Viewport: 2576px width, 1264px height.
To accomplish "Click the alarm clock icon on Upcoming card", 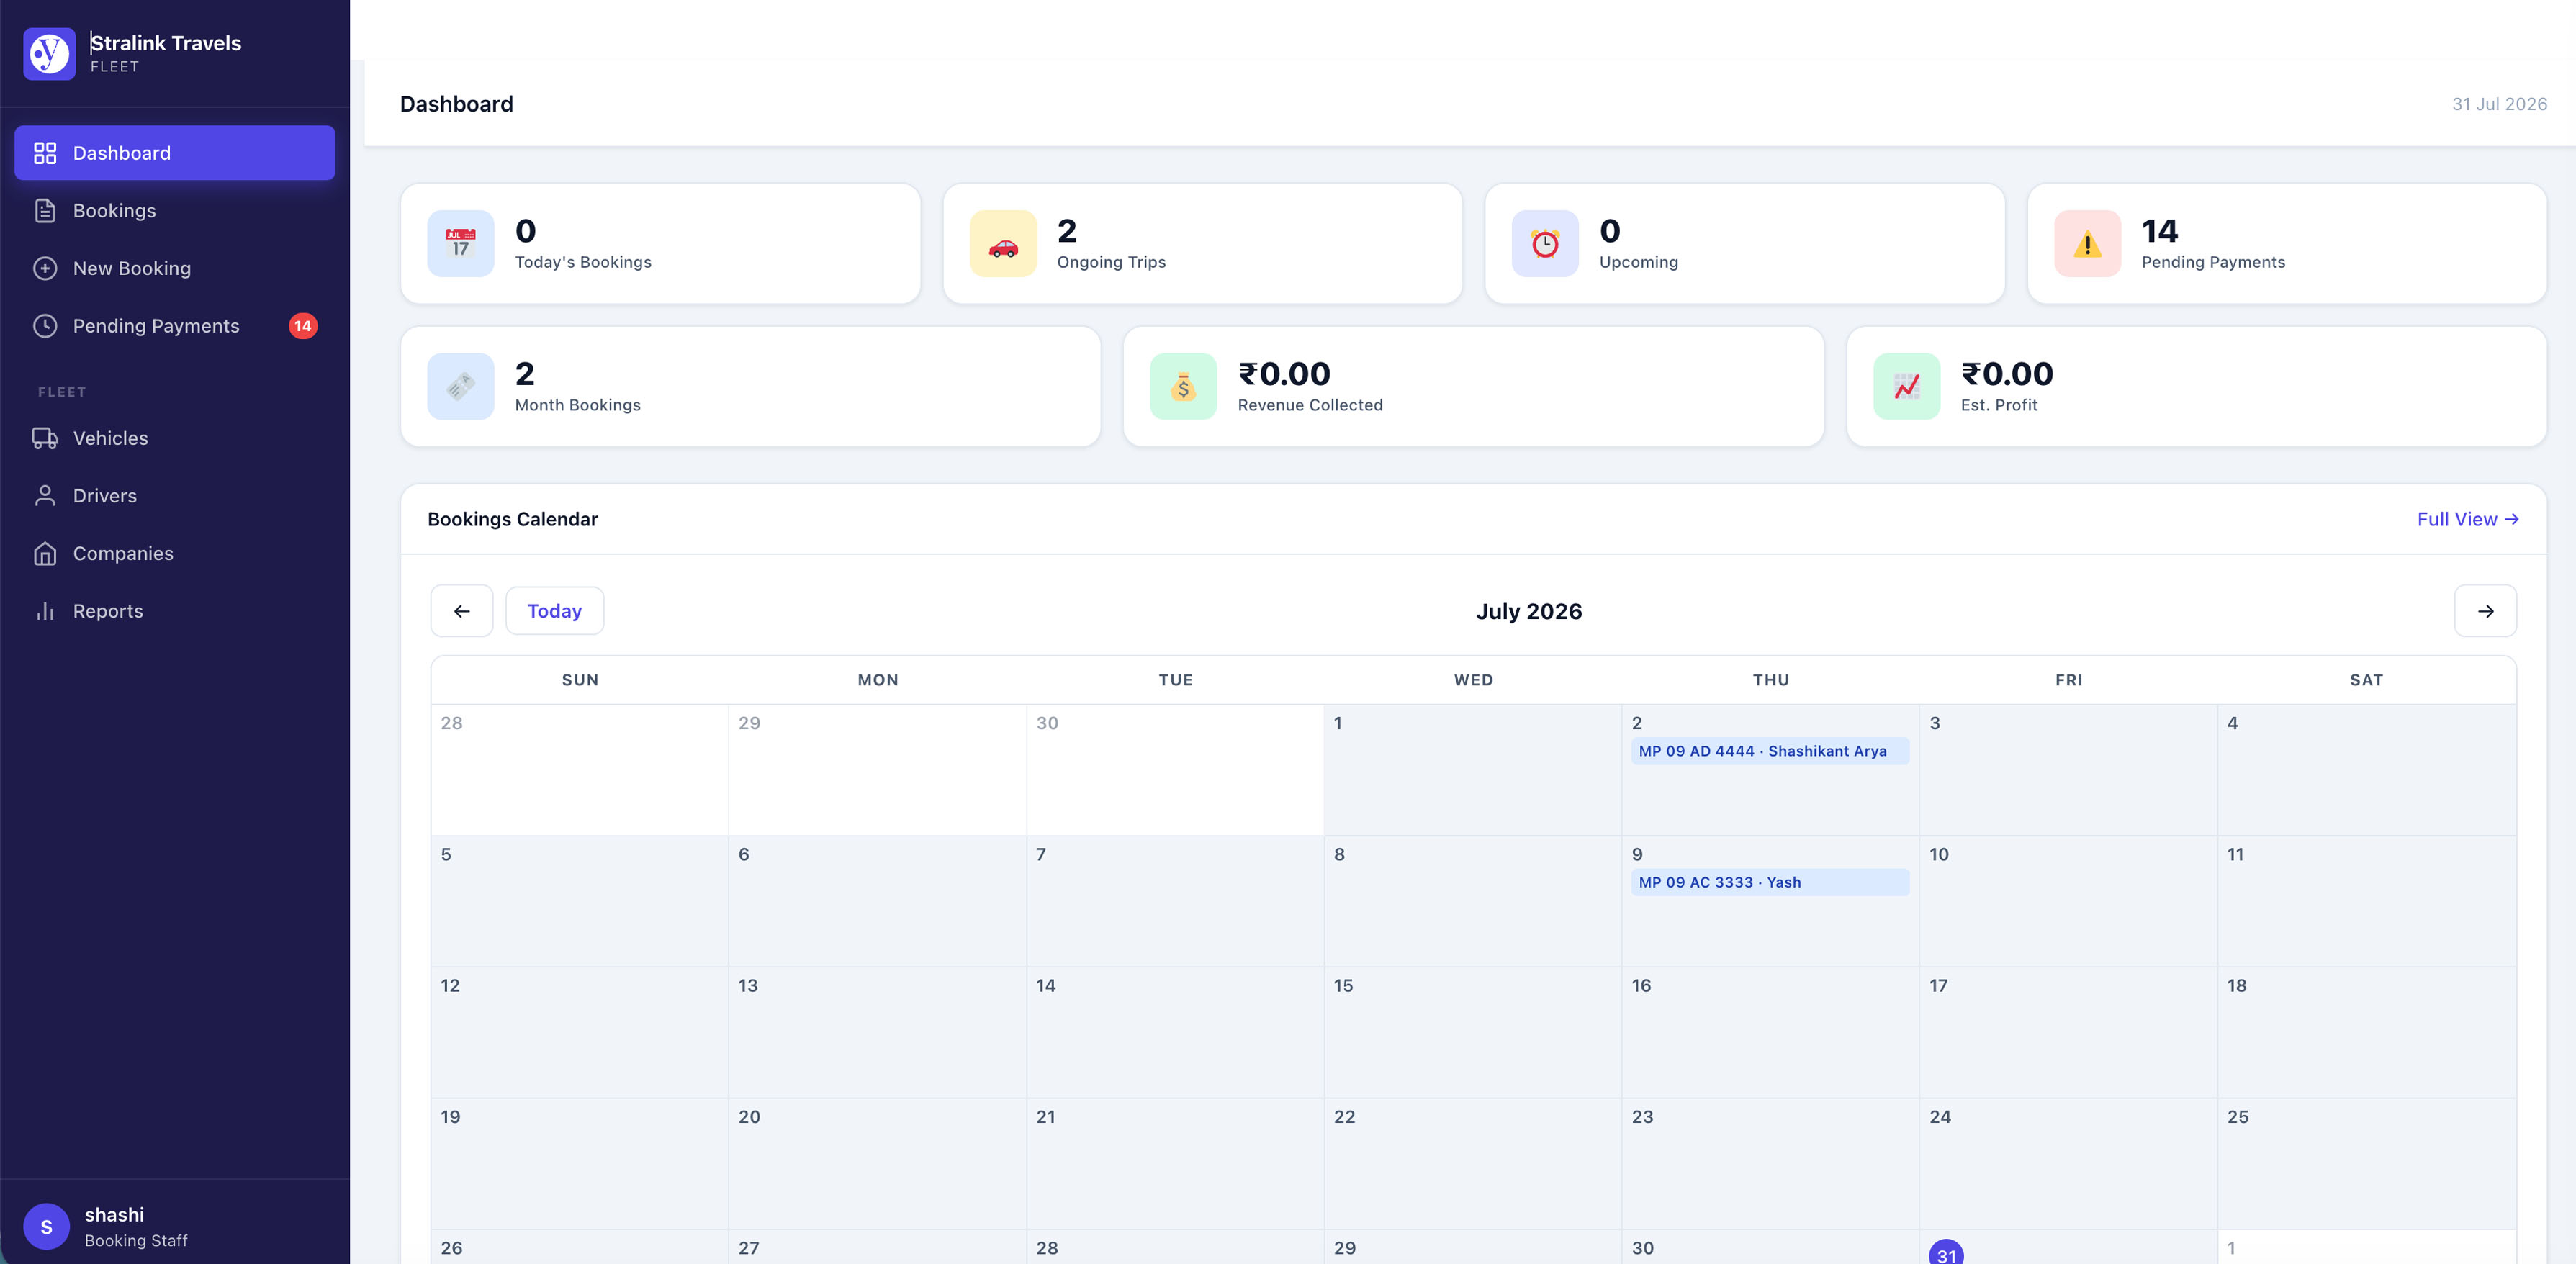I will (1545, 243).
